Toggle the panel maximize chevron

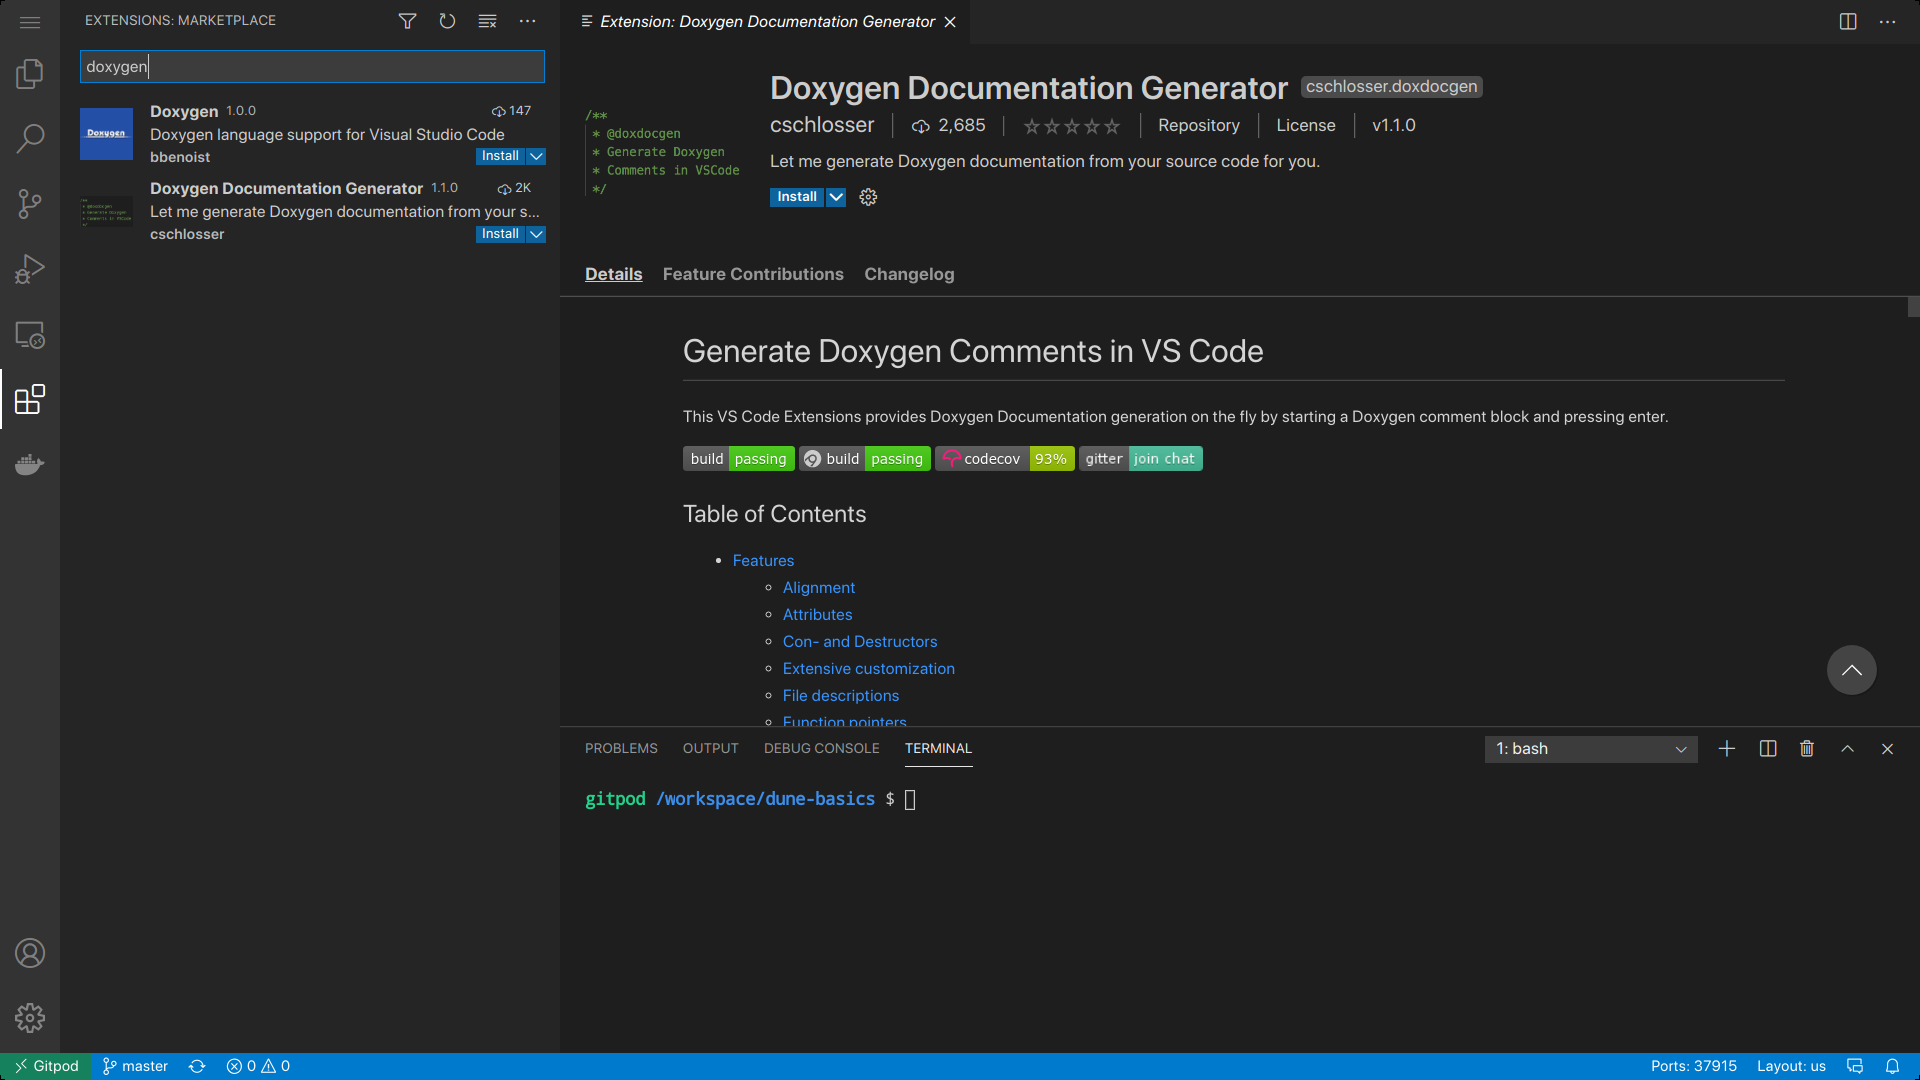(1847, 748)
